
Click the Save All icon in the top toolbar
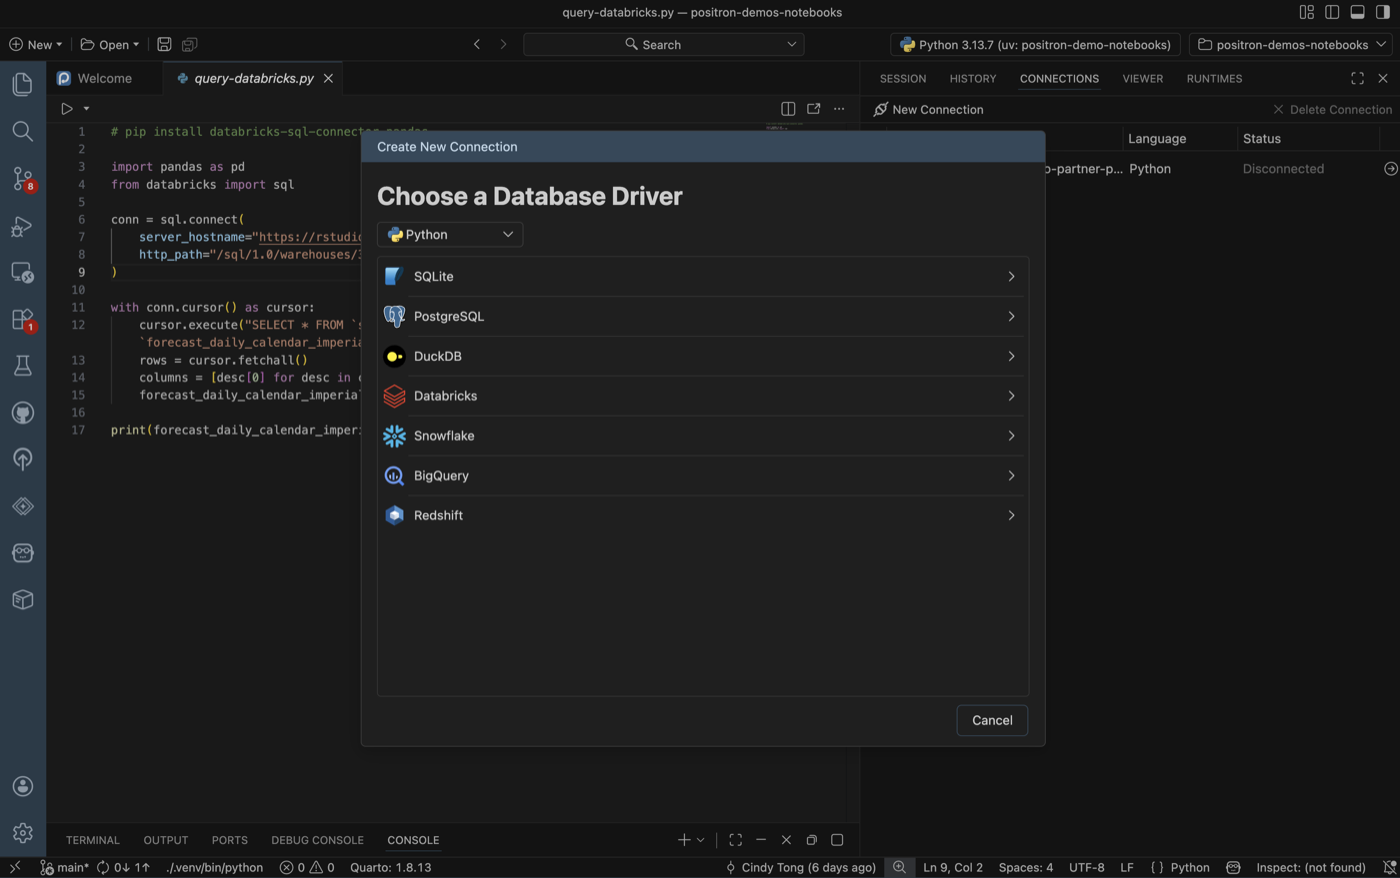189,44
